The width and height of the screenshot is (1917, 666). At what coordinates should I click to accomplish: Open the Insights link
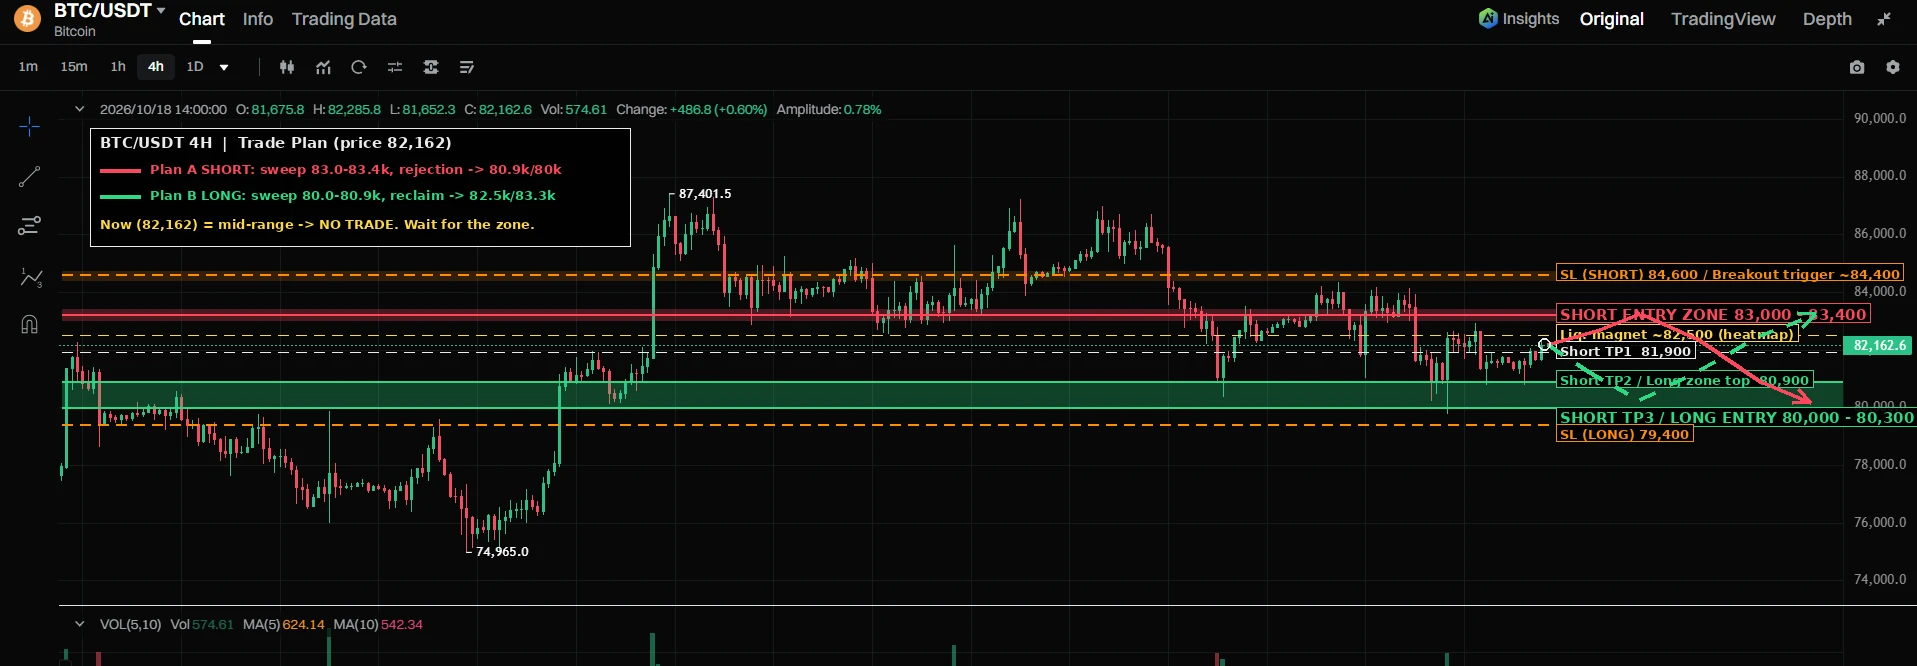click(1531, 19)
